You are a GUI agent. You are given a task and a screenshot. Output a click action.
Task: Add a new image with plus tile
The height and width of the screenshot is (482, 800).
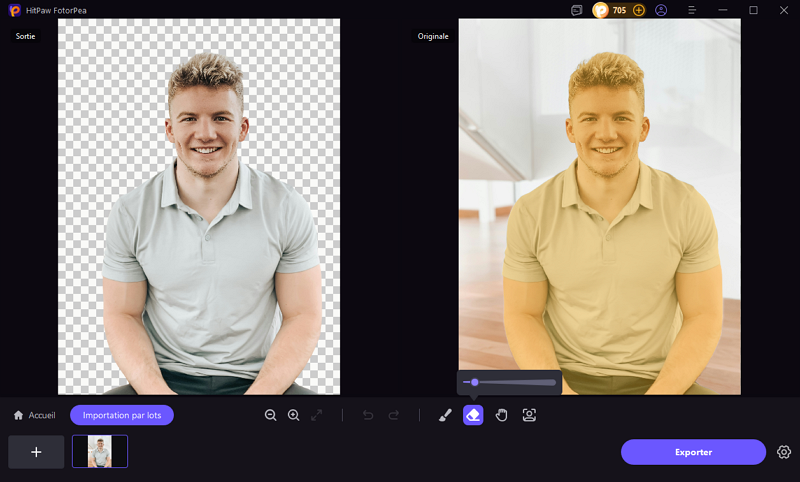tap(36, 452)
